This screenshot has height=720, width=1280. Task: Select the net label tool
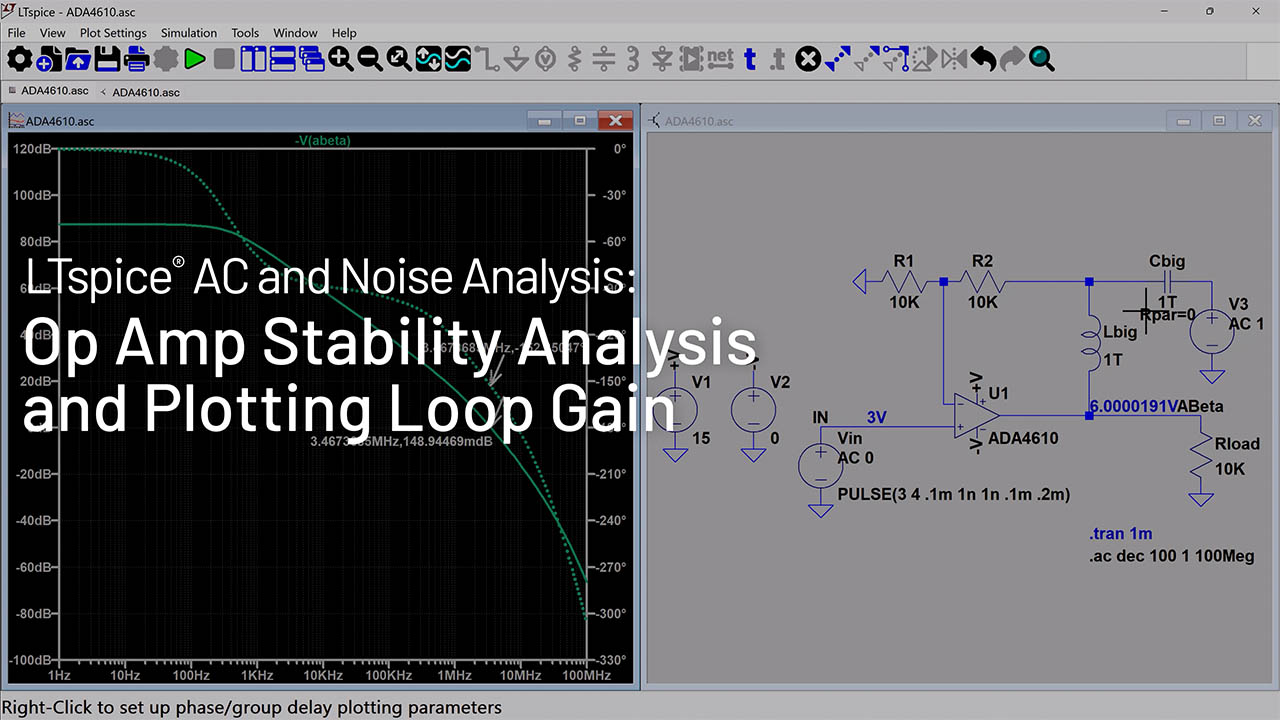720,59
